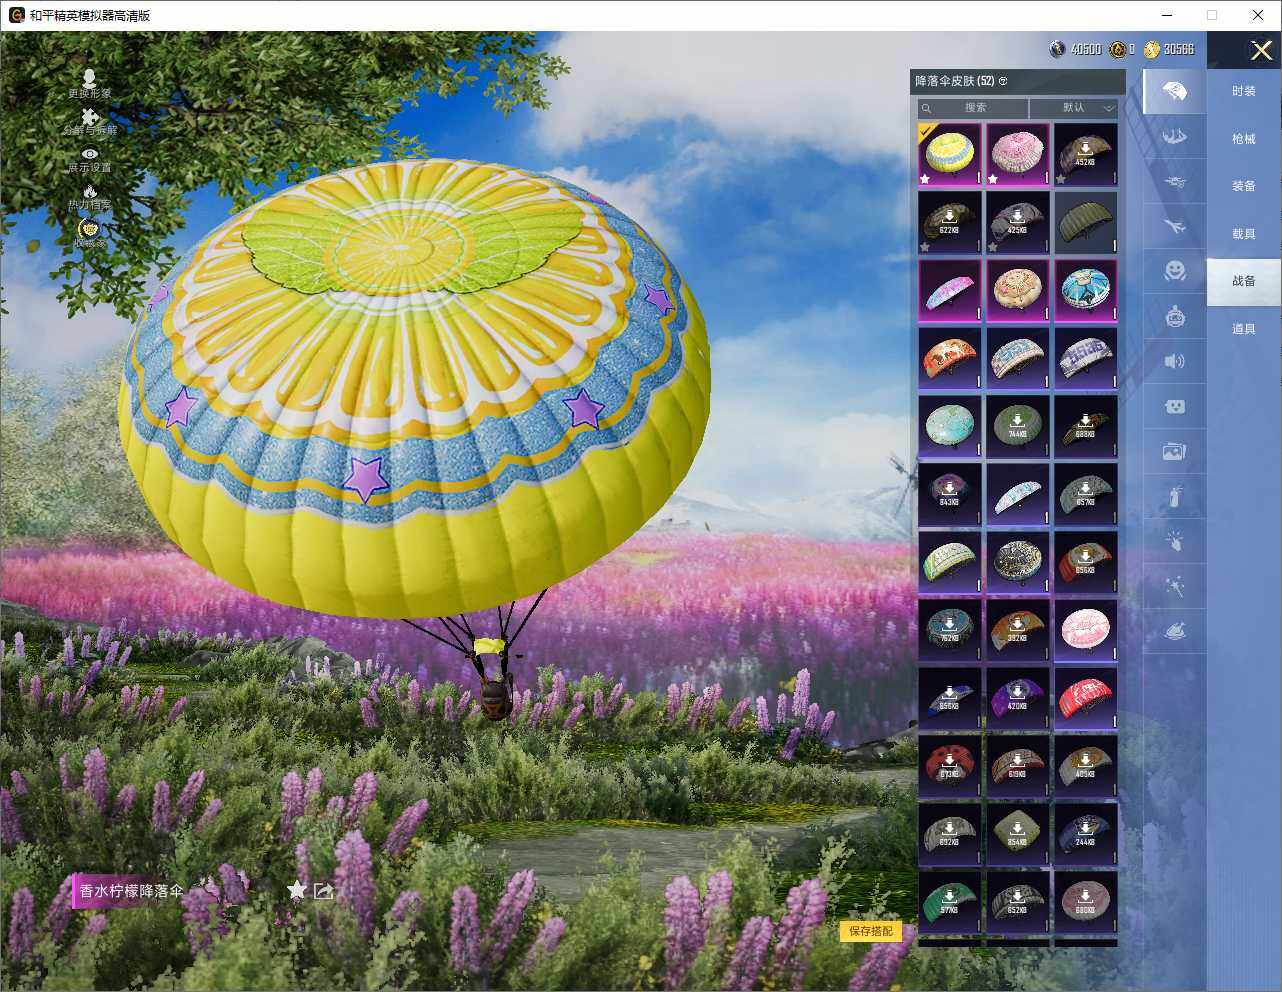Open the speaker voice category icon
The height and width of the screenshot is (992, 1282).
point(1175,361)
